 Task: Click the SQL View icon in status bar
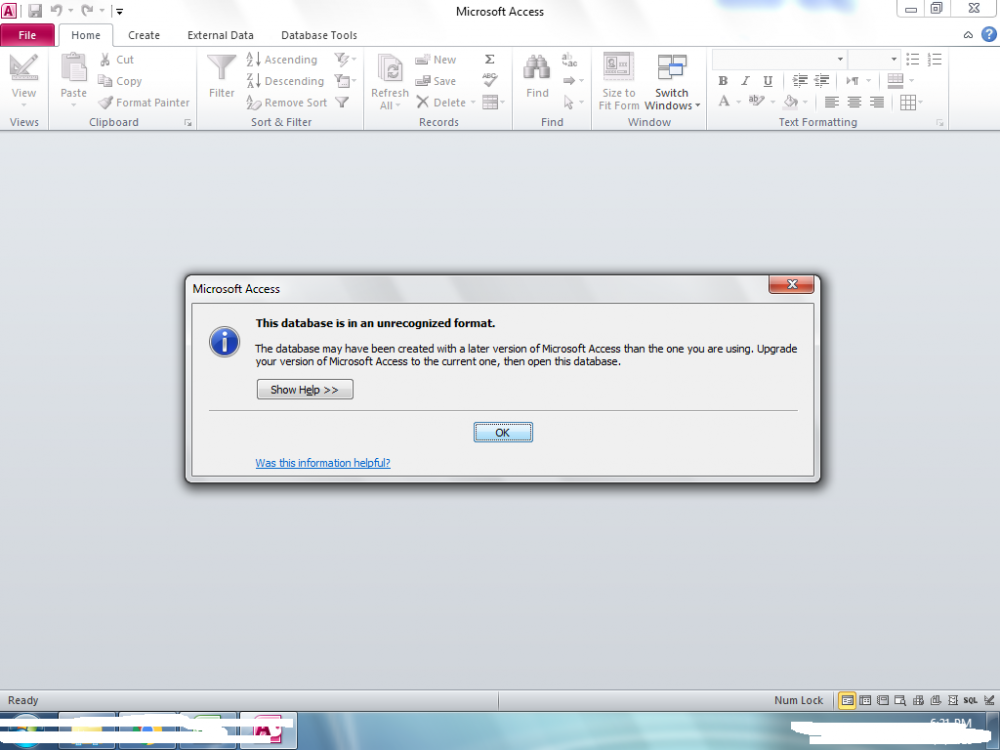point(970,700)
